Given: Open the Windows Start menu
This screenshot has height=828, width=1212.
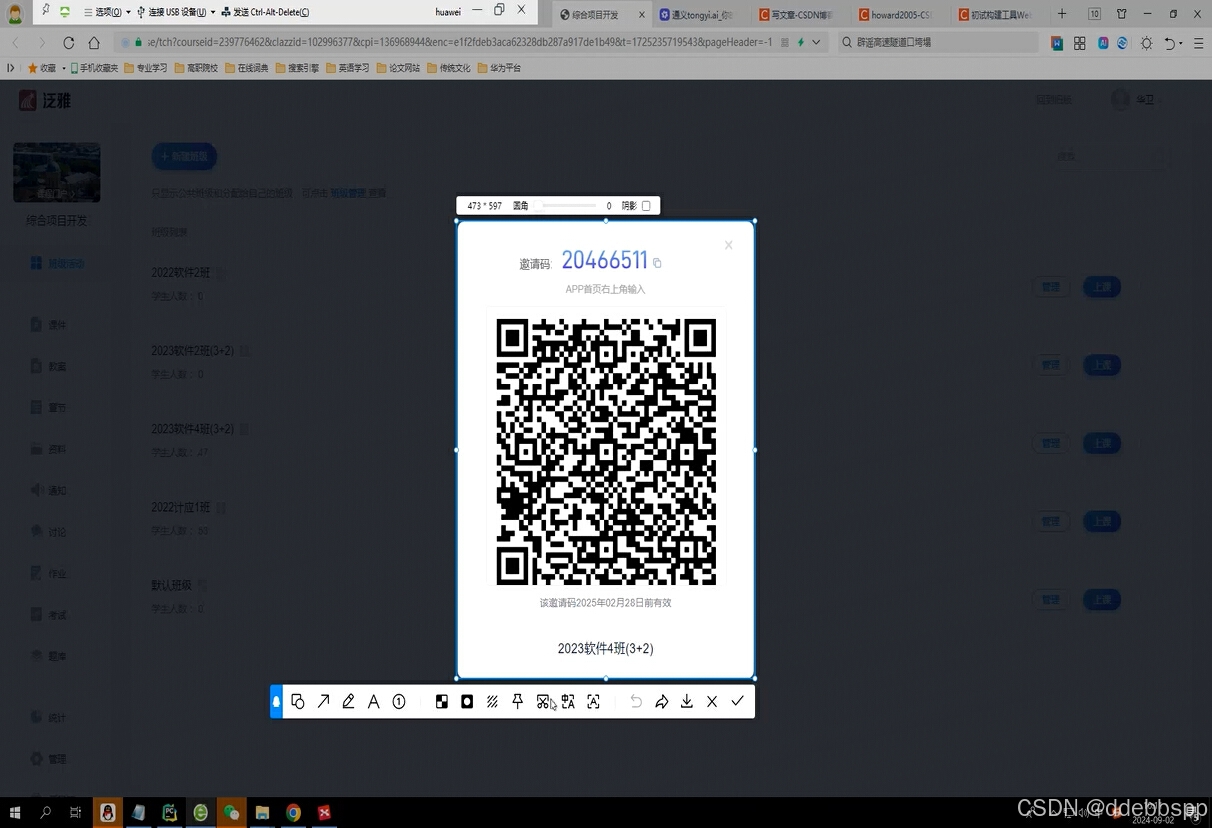Looking at the screenshot, I should [15, 813].
